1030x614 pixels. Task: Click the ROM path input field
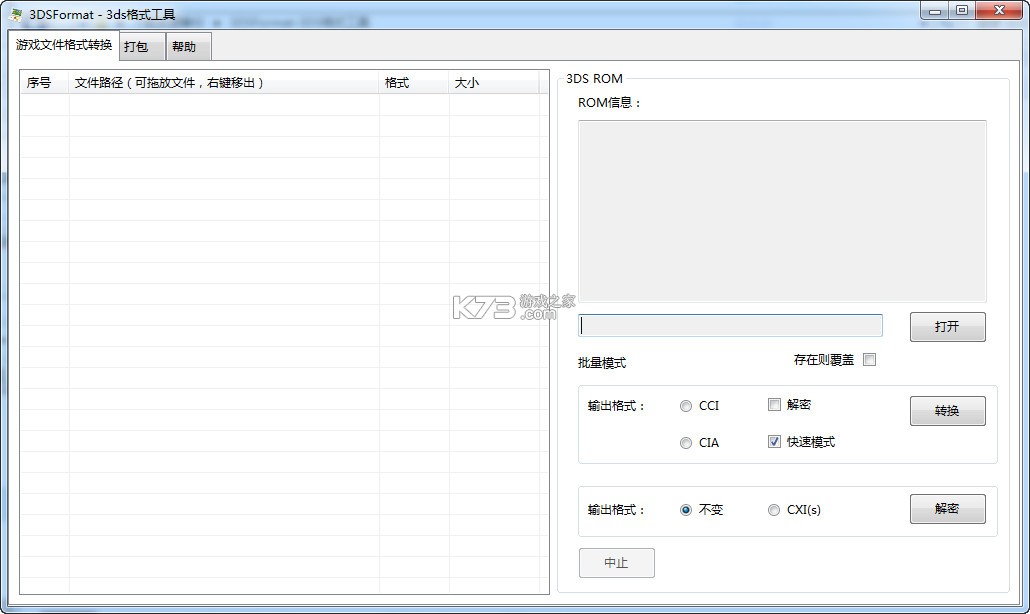point(730,325)
